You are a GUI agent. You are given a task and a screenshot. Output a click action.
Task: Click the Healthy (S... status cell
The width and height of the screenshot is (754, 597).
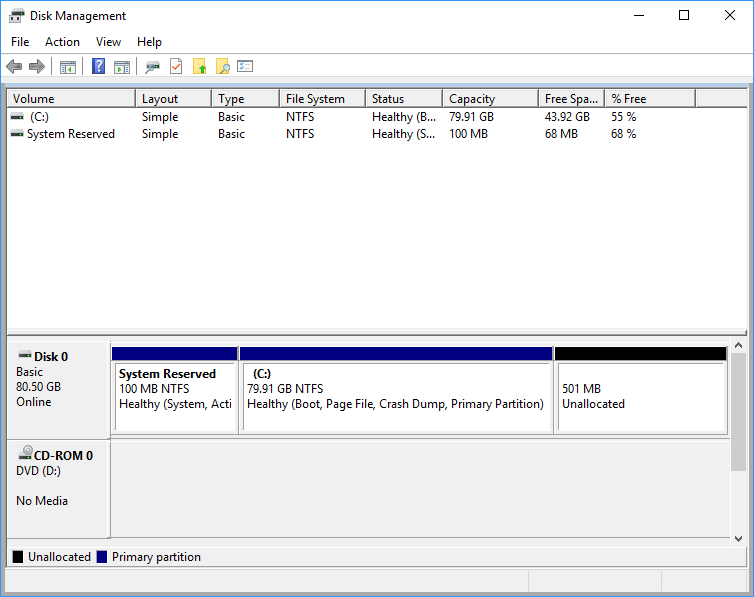pos(404,134)
